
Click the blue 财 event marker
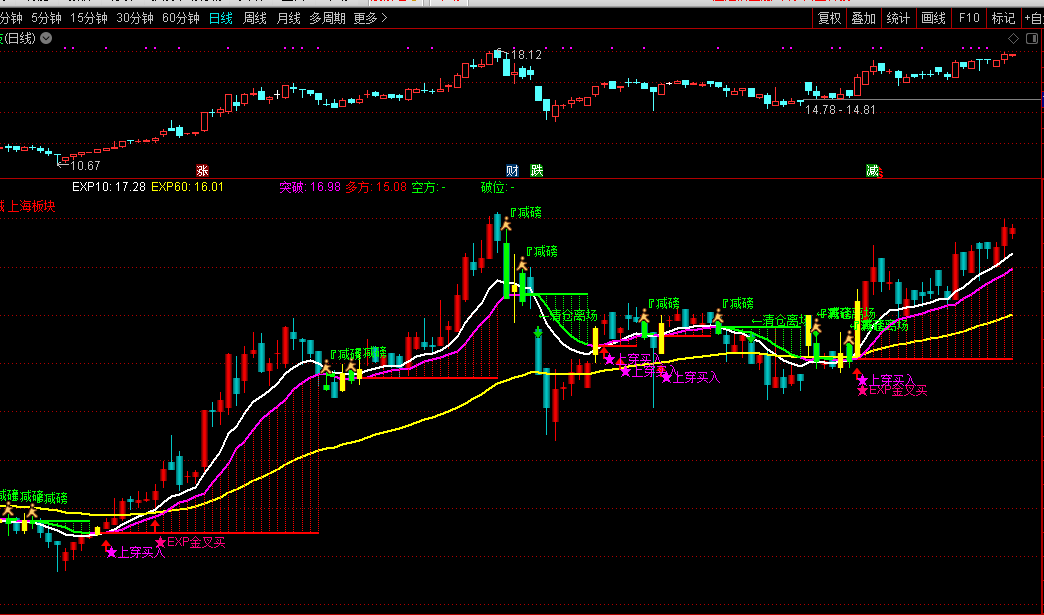point(511,171)
